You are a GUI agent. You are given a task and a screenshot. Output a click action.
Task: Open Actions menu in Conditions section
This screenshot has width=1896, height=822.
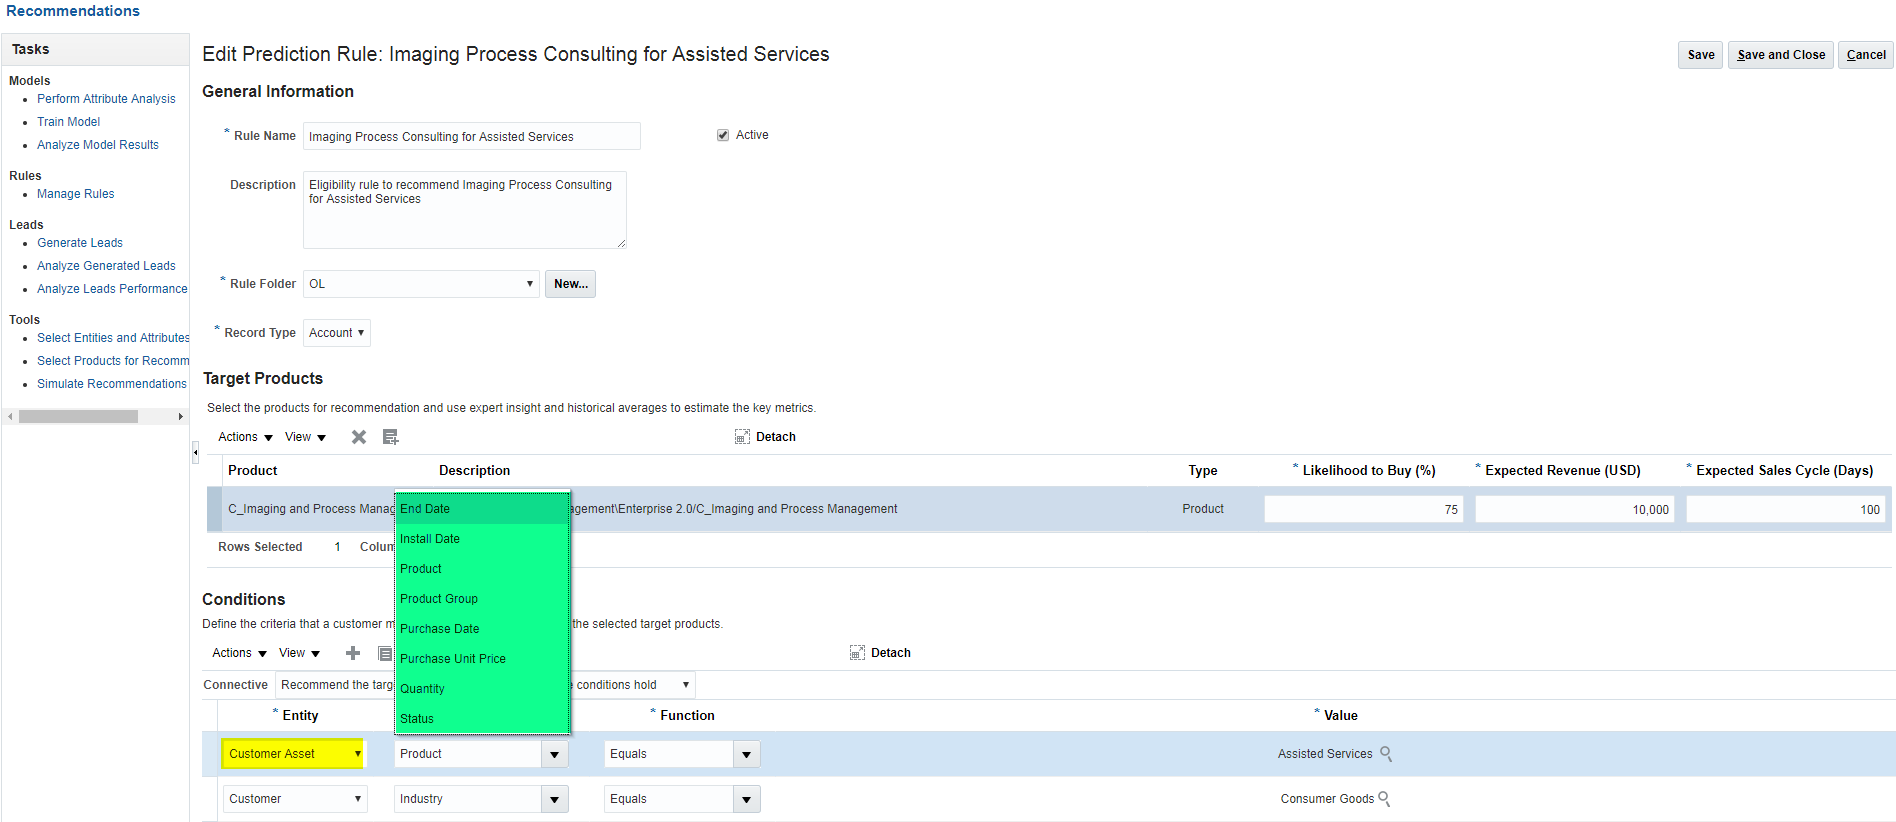tap(240, 653)
